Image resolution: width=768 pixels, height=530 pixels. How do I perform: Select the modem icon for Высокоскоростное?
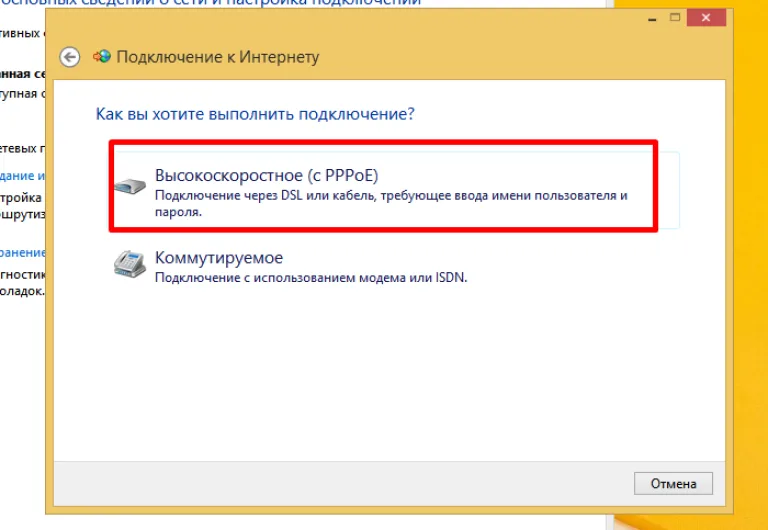[x=130, y=186]
